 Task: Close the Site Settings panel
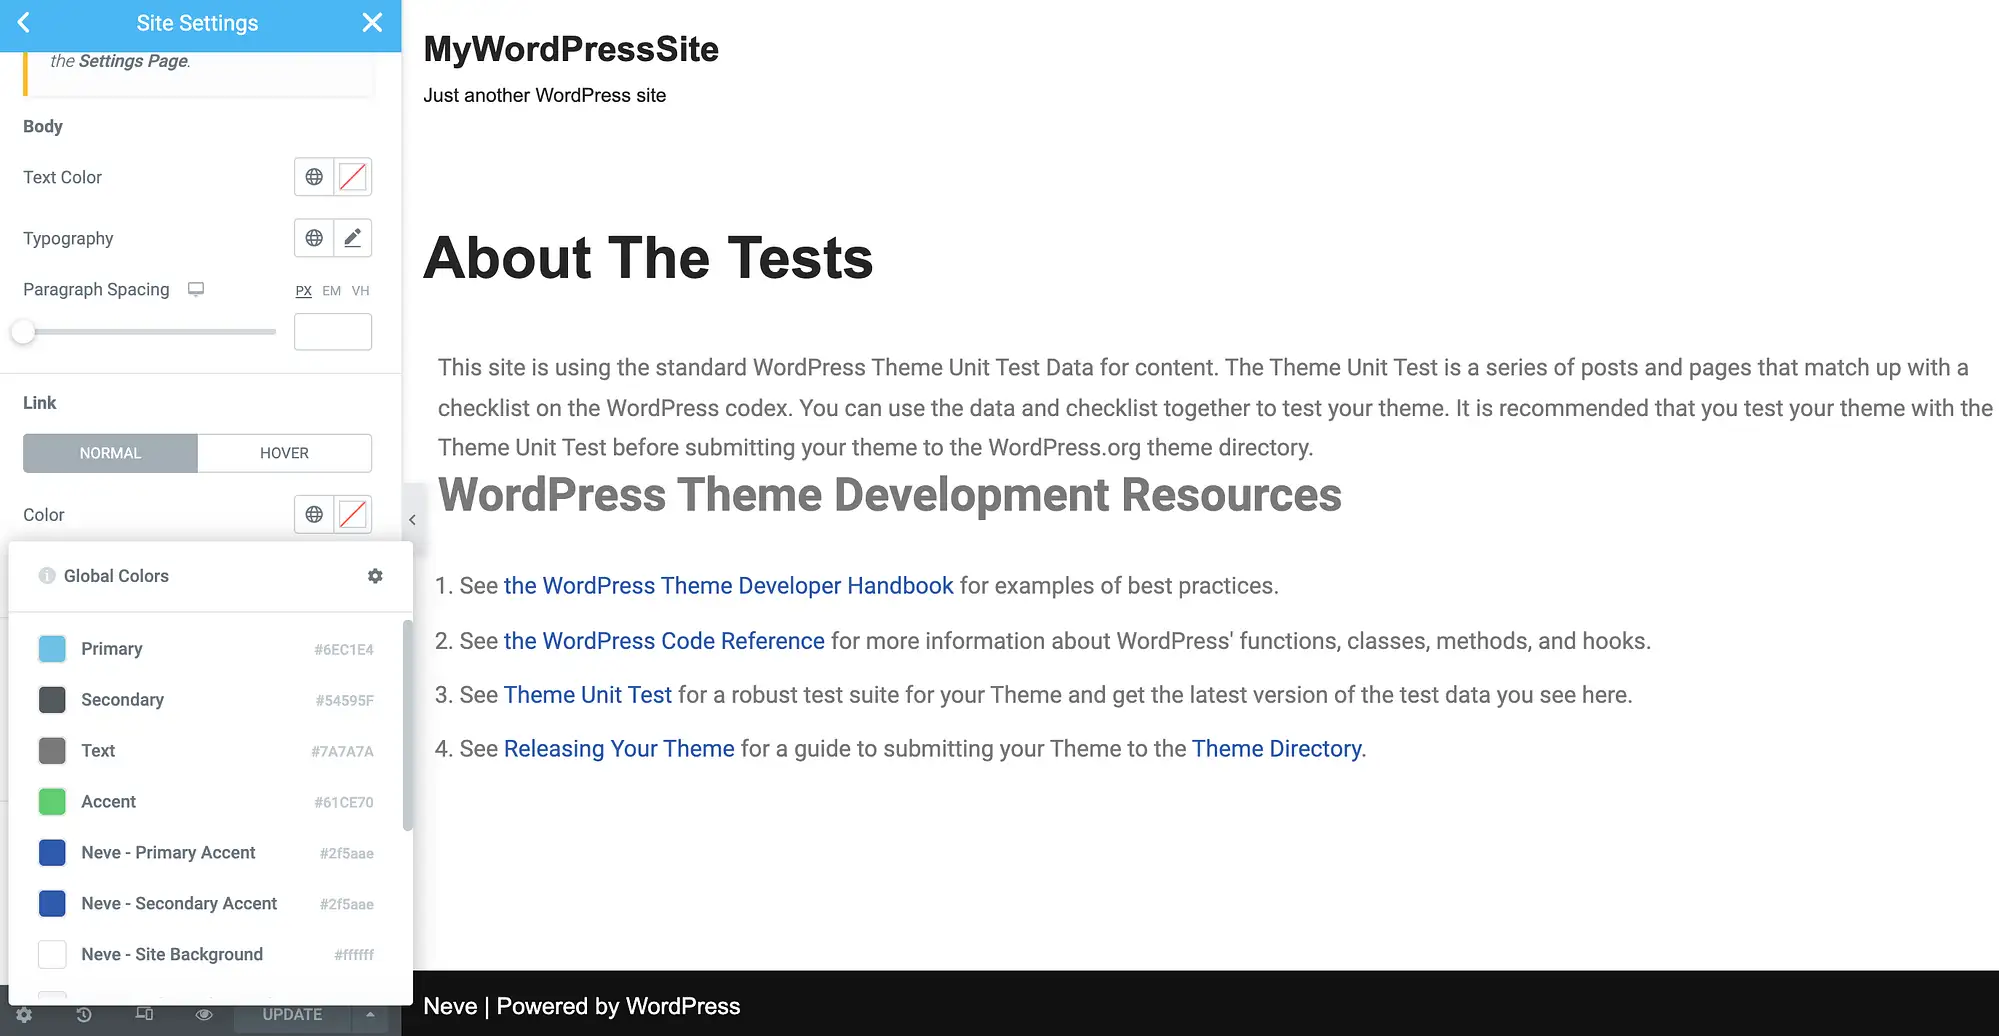click(372, 23)
